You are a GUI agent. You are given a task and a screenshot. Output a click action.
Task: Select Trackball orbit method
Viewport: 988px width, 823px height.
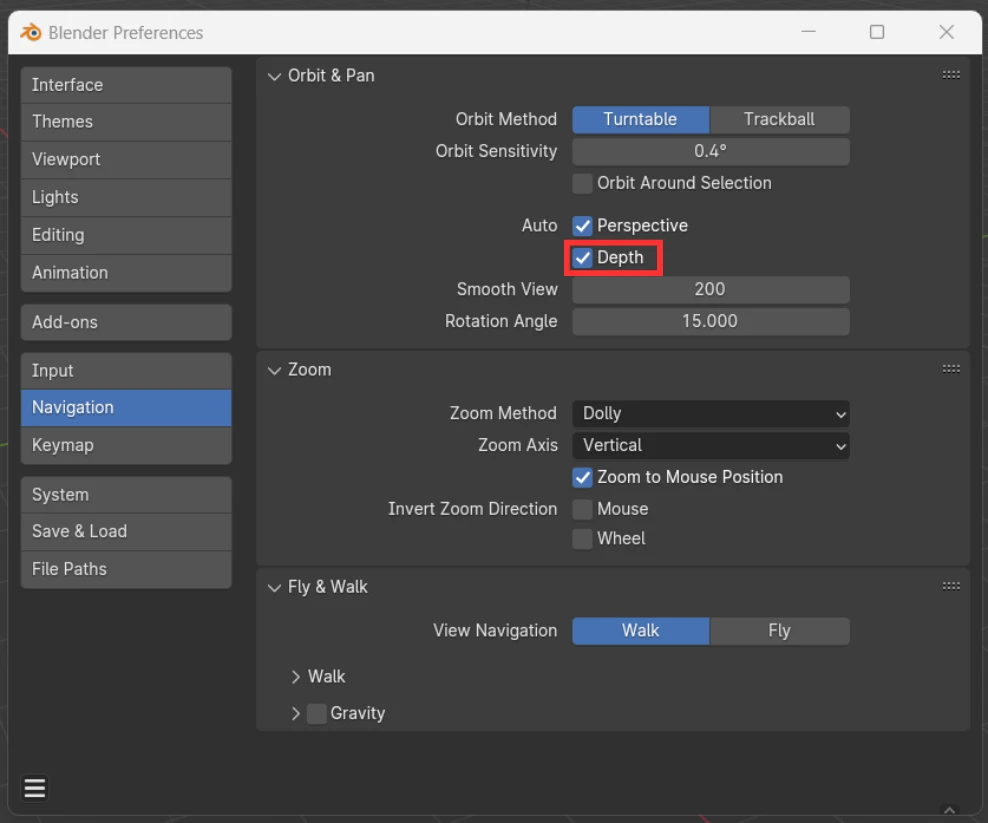[x=779, y=120]
